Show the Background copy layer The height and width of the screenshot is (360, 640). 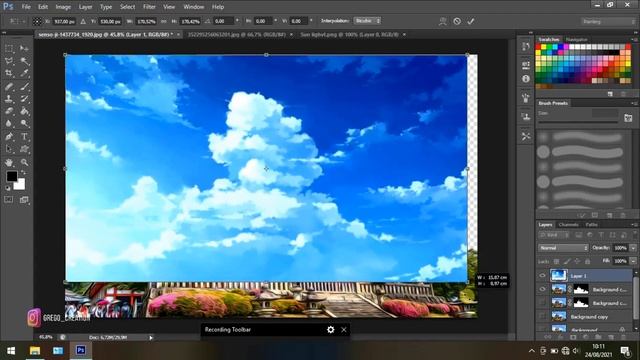(x=542, y=316)
